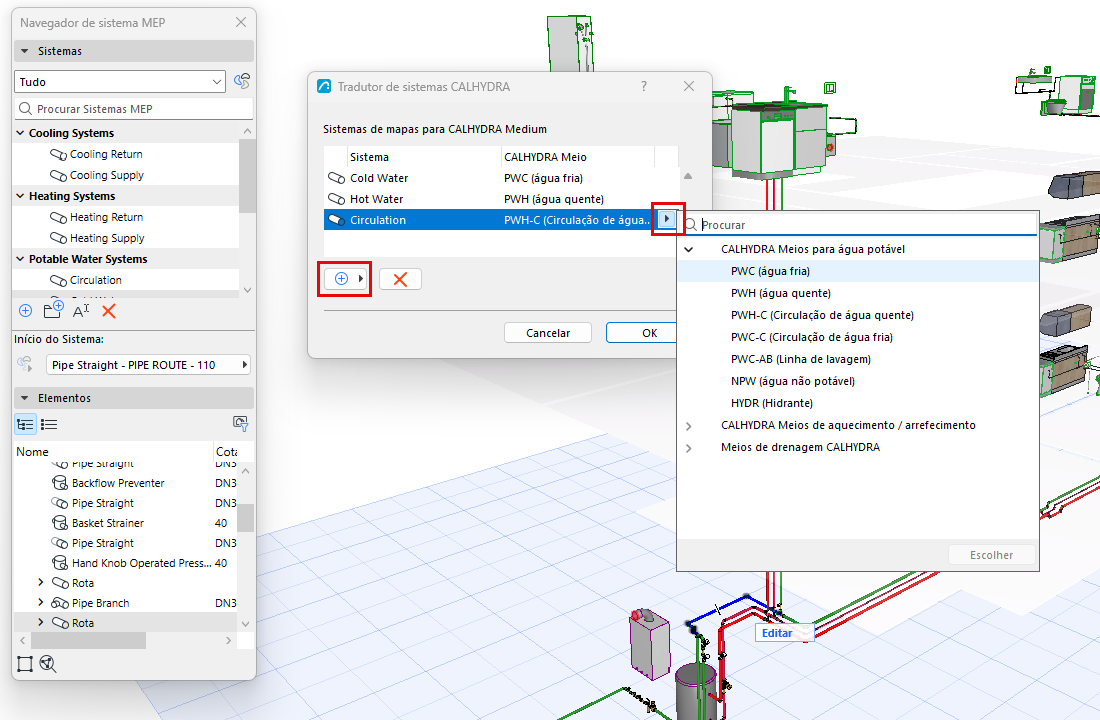Switch Elementos list to flat list view
This screenshot has width=1100, height=720.
point(49,424)
